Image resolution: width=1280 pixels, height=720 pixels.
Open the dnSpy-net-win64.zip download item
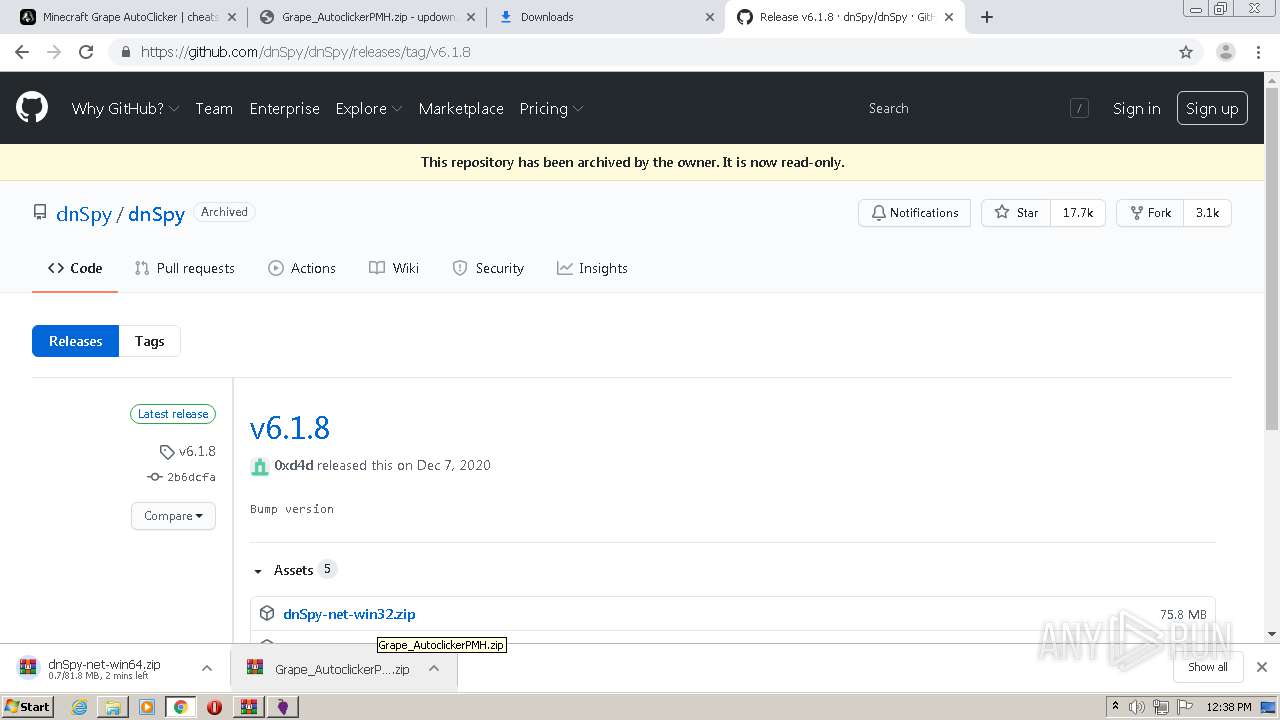[104, 669]
